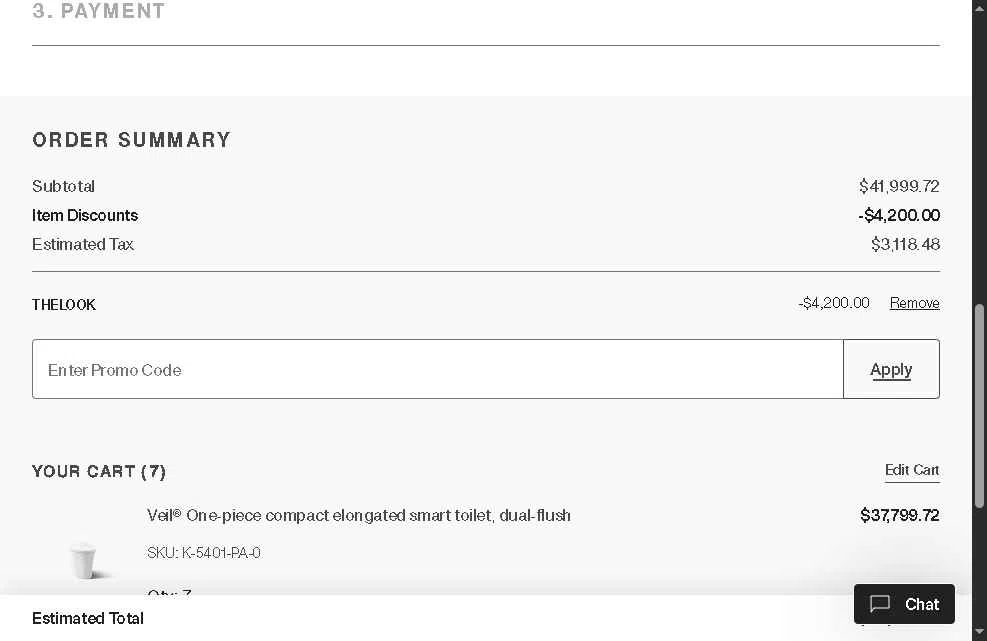This screenshot has height=641, width=987.
Task: Open the Edit Cart link
Action: pos(911,470)
